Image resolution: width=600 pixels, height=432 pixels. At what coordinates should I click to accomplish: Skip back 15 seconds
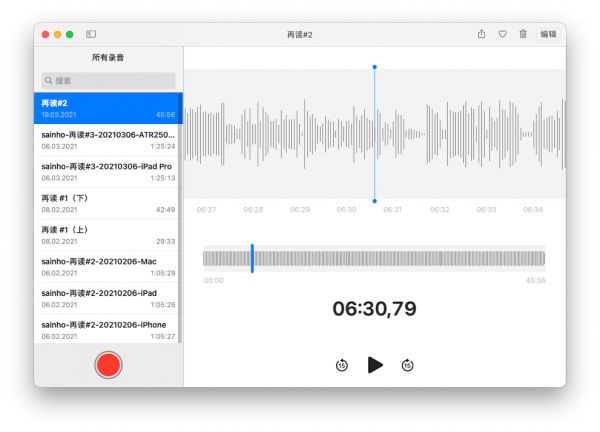coord(342,366)
